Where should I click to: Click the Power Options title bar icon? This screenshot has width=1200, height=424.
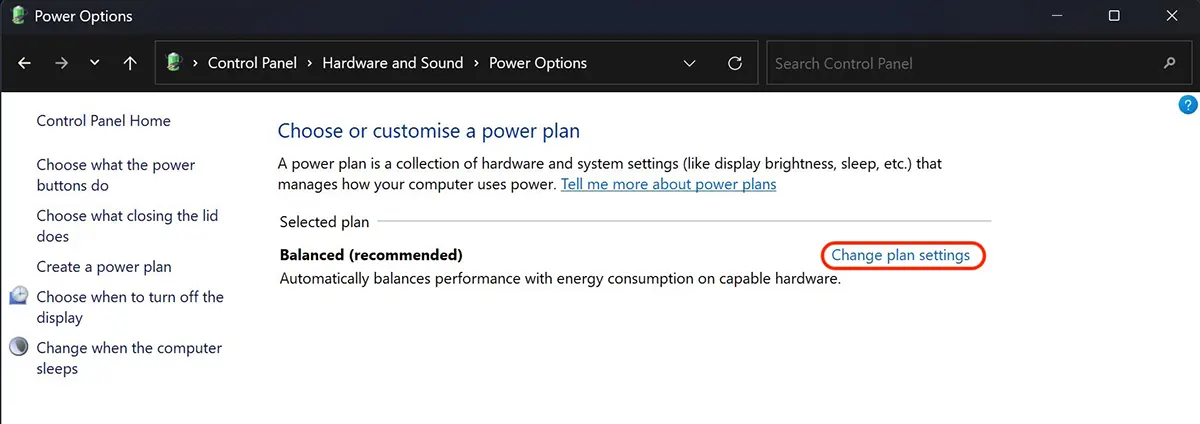click(16, 16)
